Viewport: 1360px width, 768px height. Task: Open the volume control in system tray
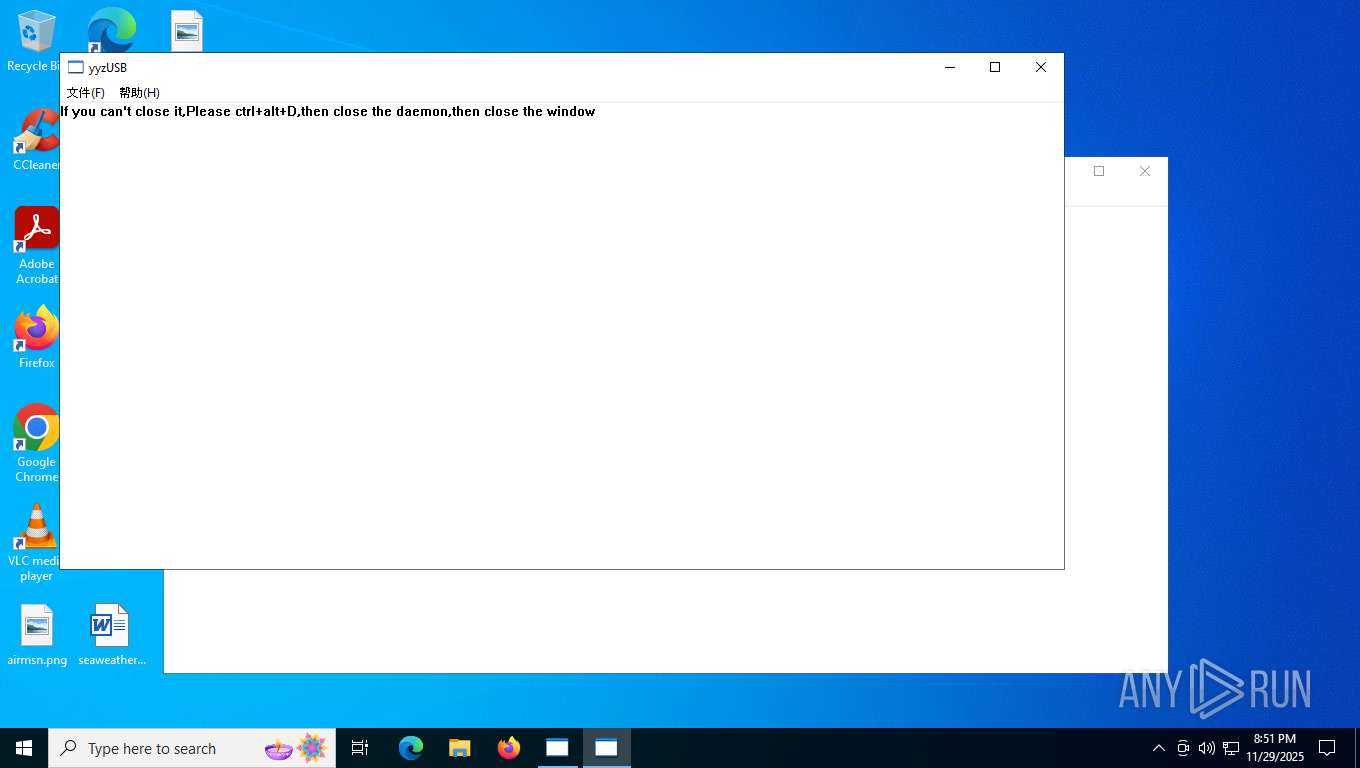click(1207, 748)
